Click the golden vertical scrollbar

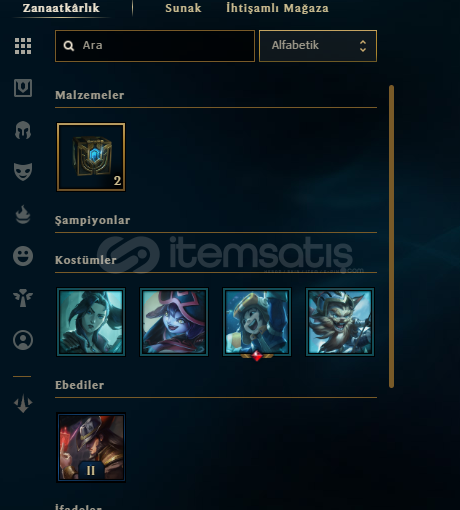[391, 237]
